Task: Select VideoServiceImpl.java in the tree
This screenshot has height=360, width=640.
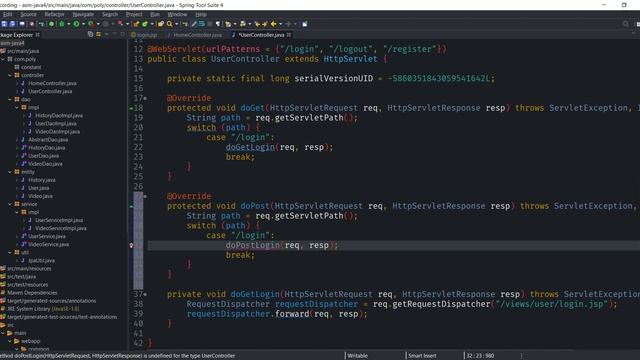Action: pyautogui.click(x=60, y=228)
